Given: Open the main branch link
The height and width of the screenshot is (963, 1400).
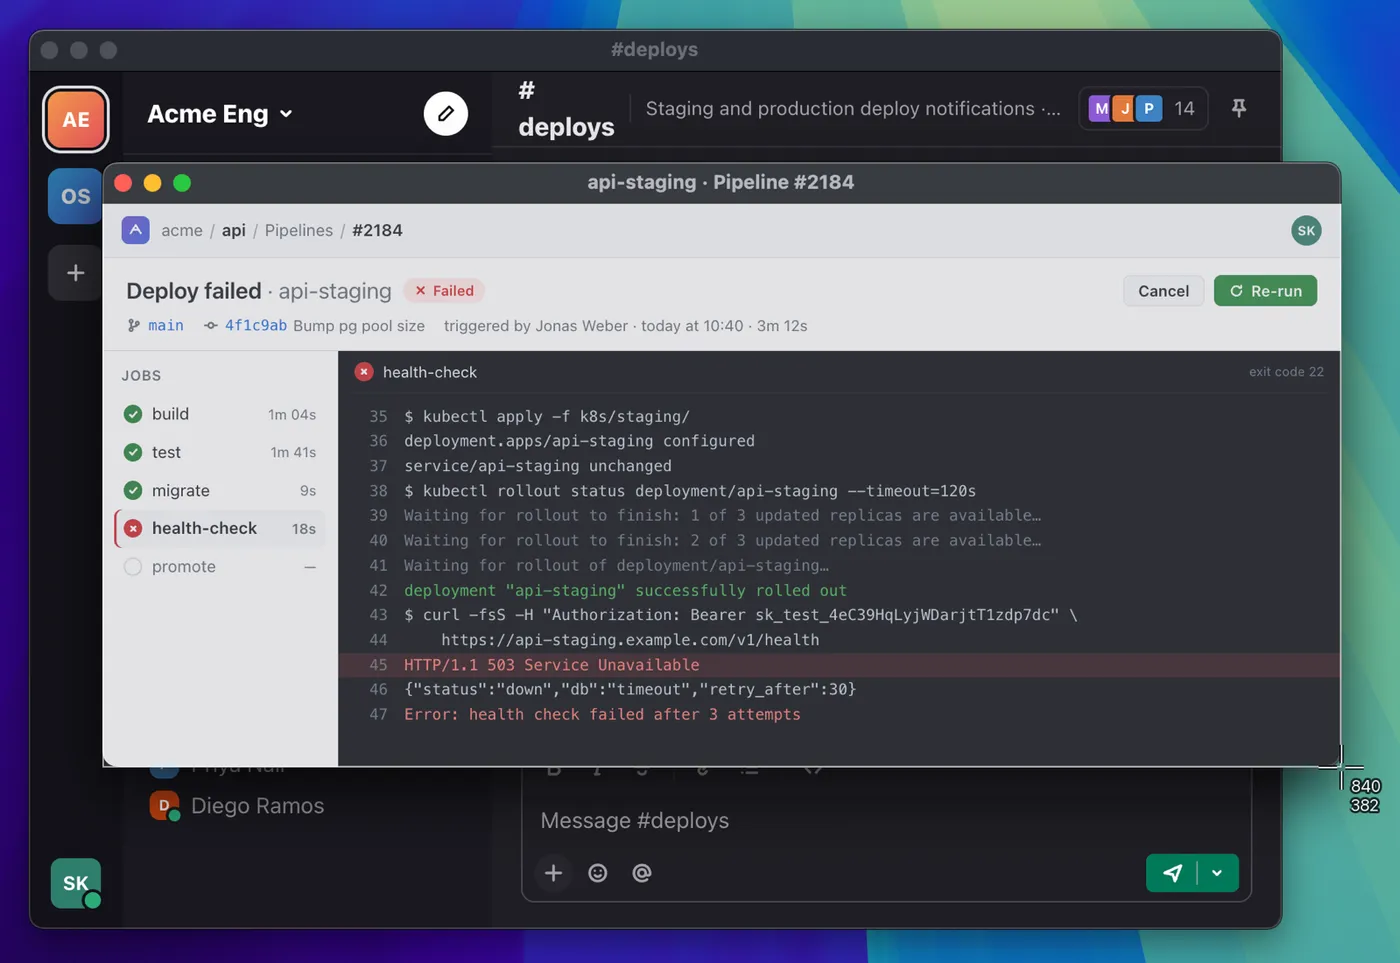Looking at the screenshot, I should point(166,325).
